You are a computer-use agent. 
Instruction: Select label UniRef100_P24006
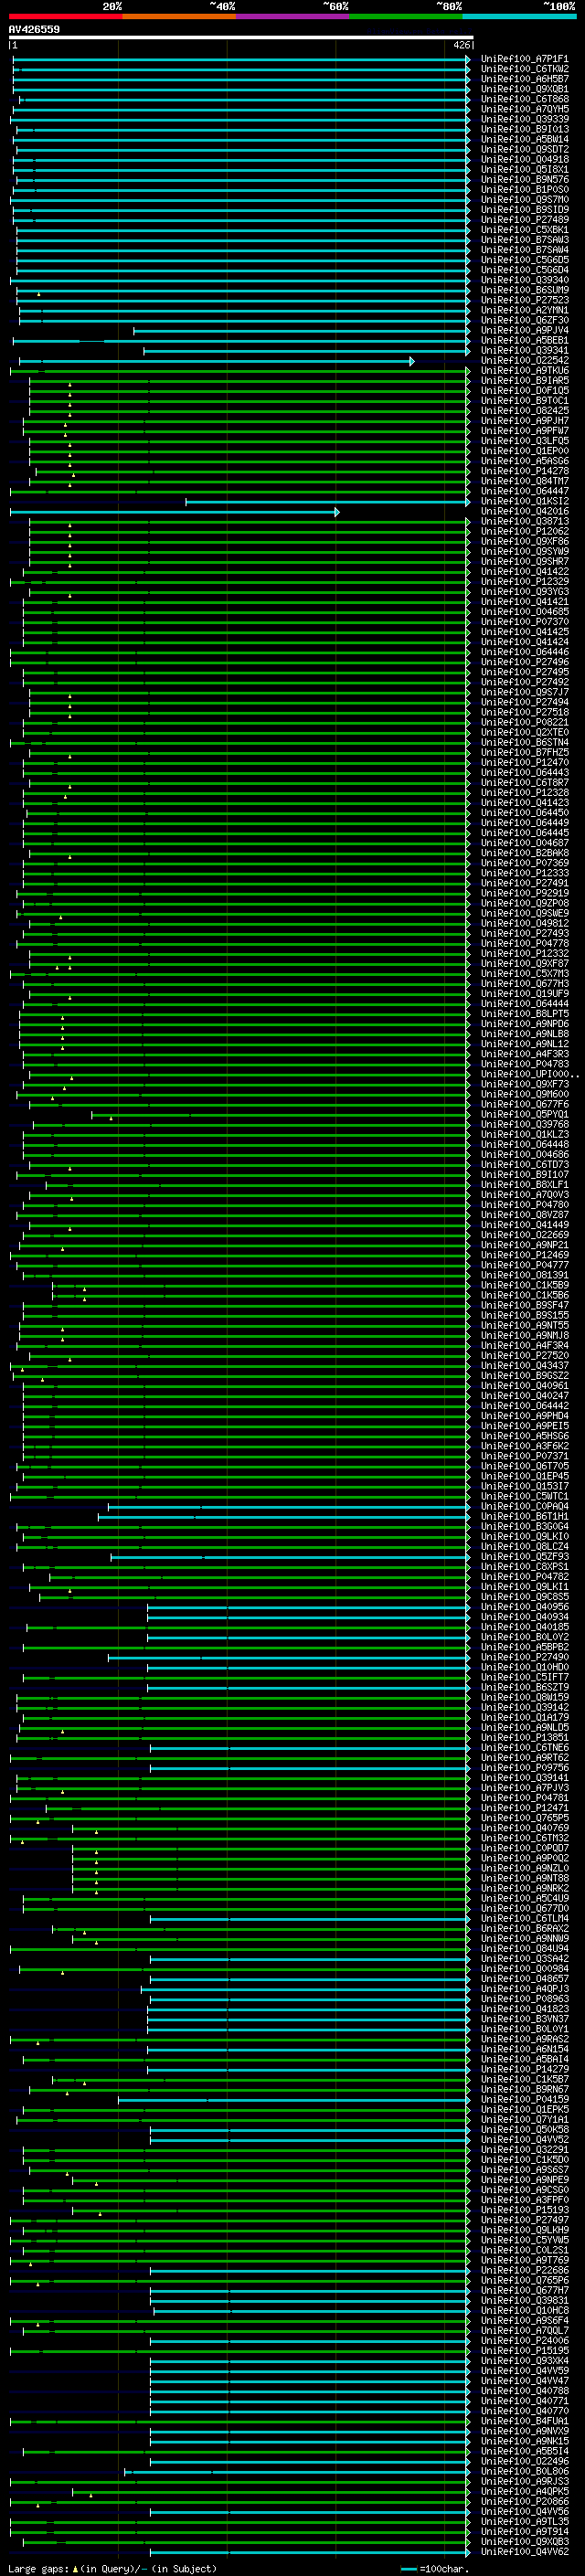point(525,2340)
